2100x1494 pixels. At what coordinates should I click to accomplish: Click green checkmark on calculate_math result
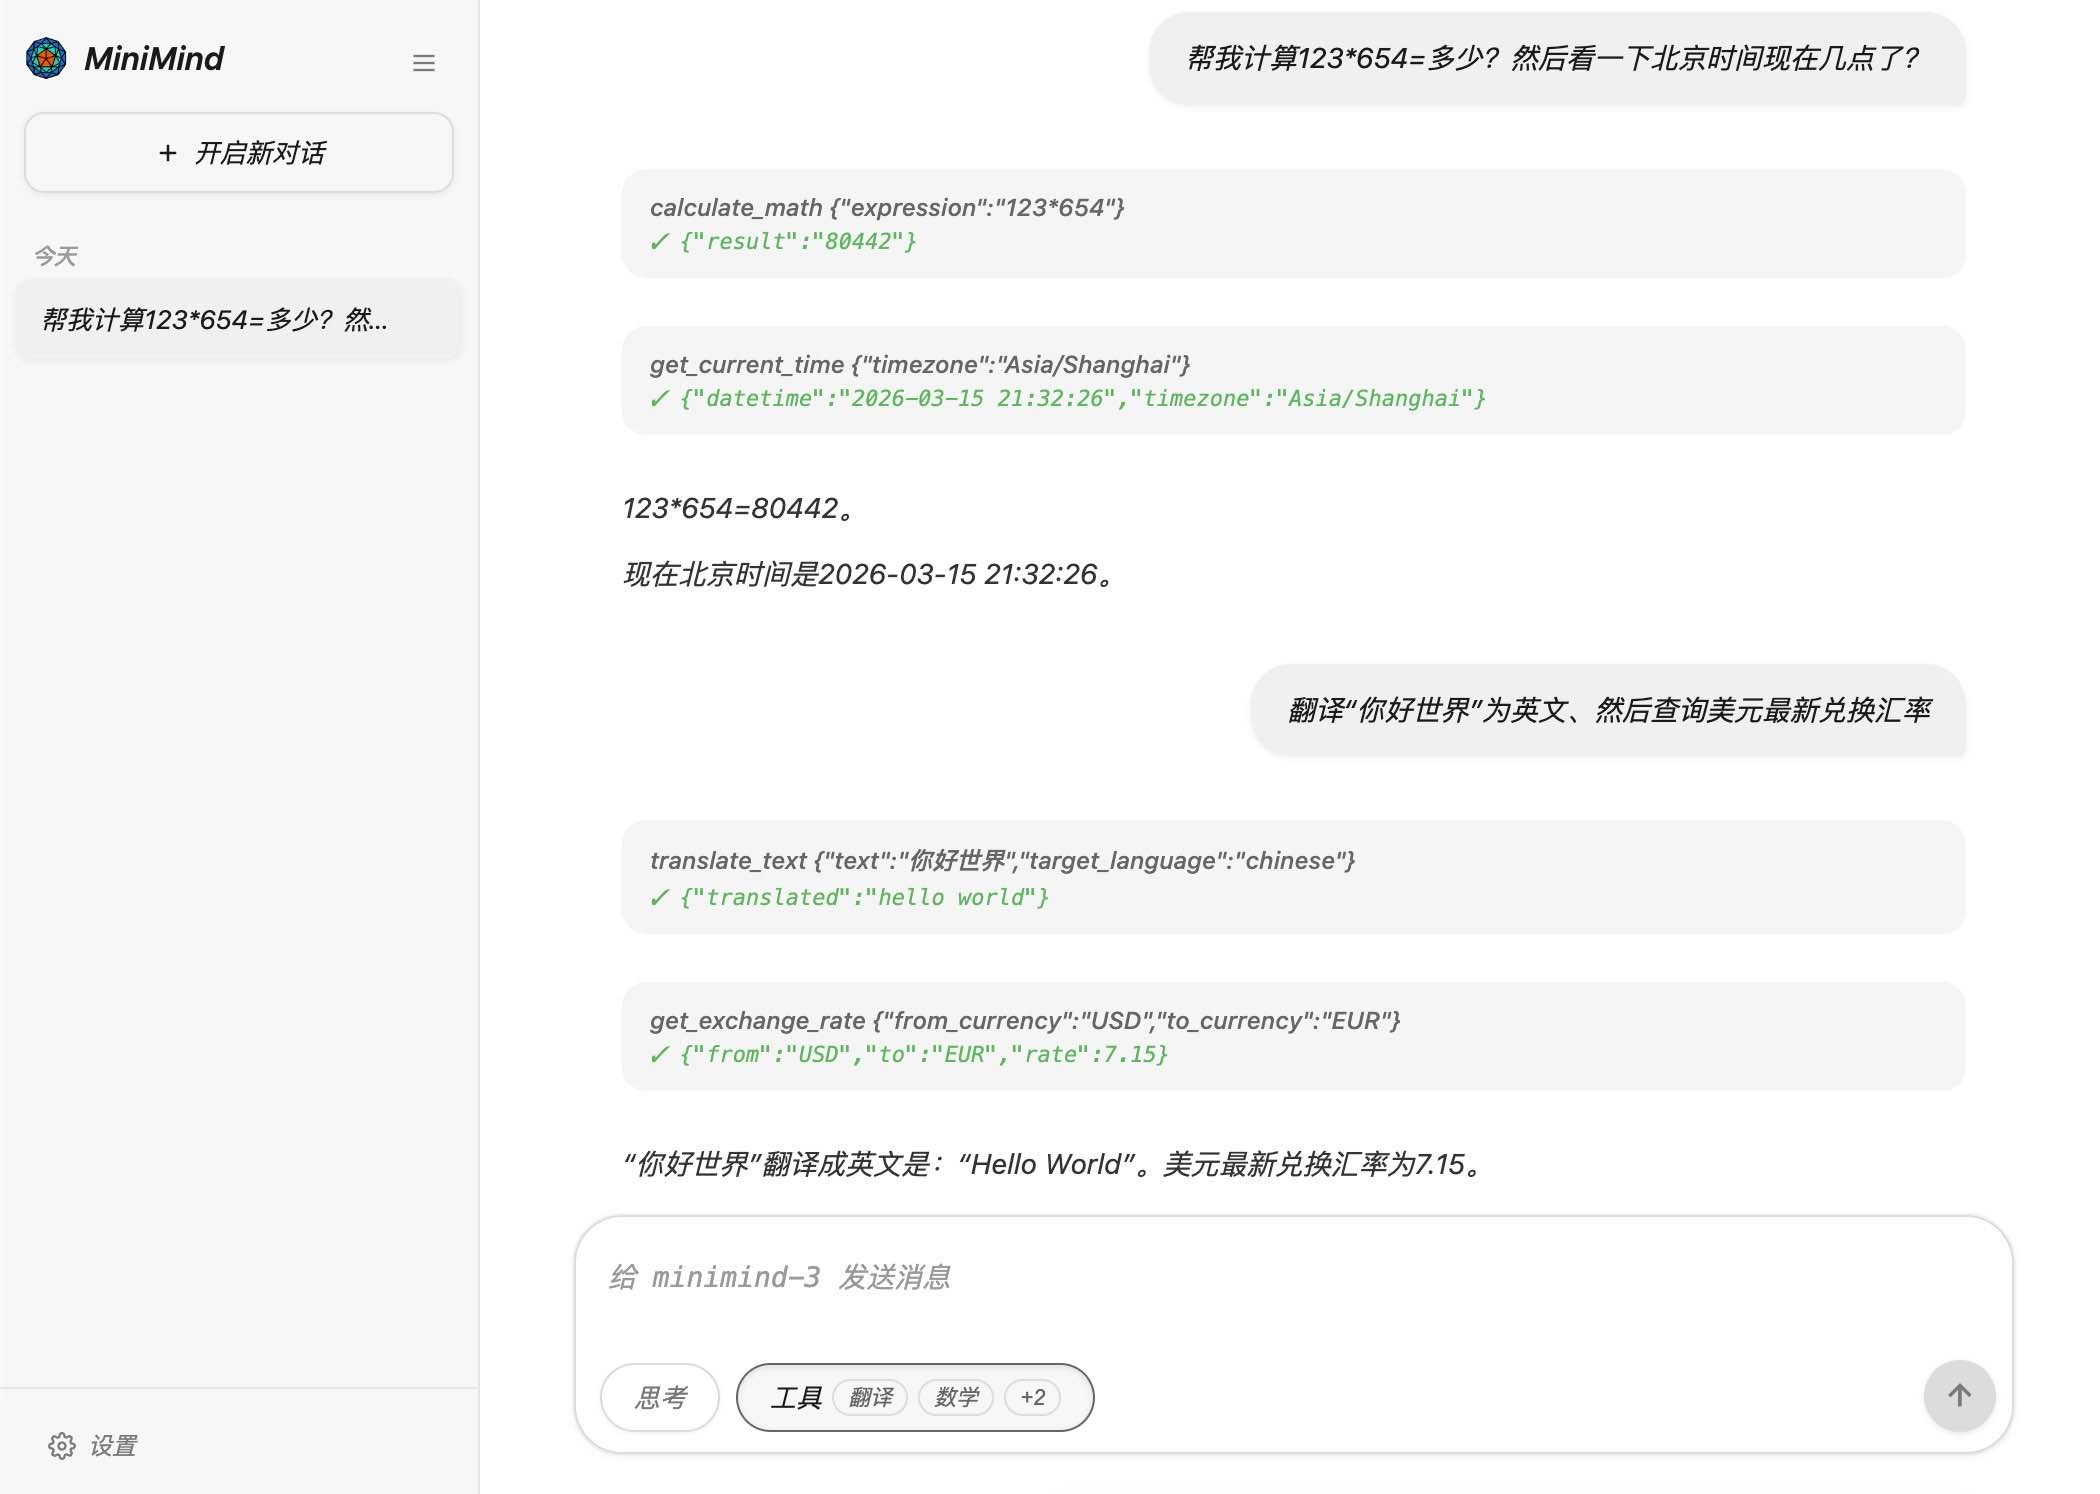click(659, 242)
